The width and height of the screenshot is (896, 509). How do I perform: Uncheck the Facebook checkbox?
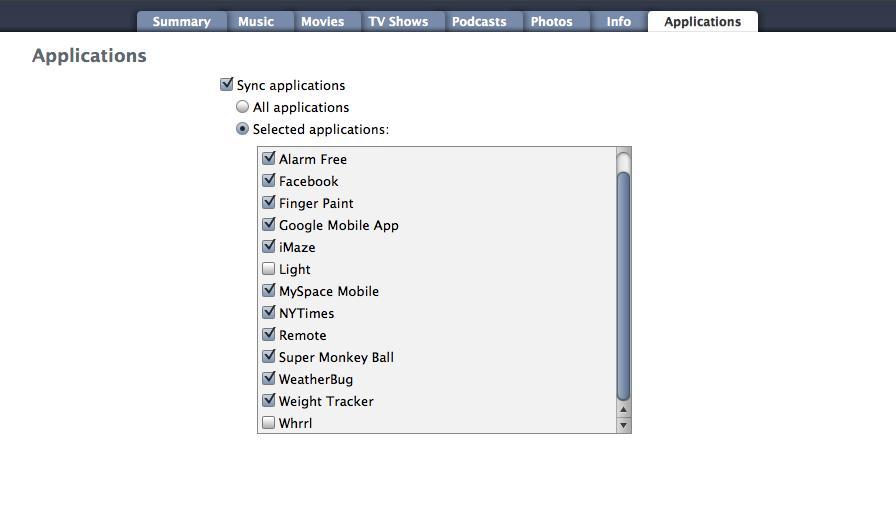(269, 181)
